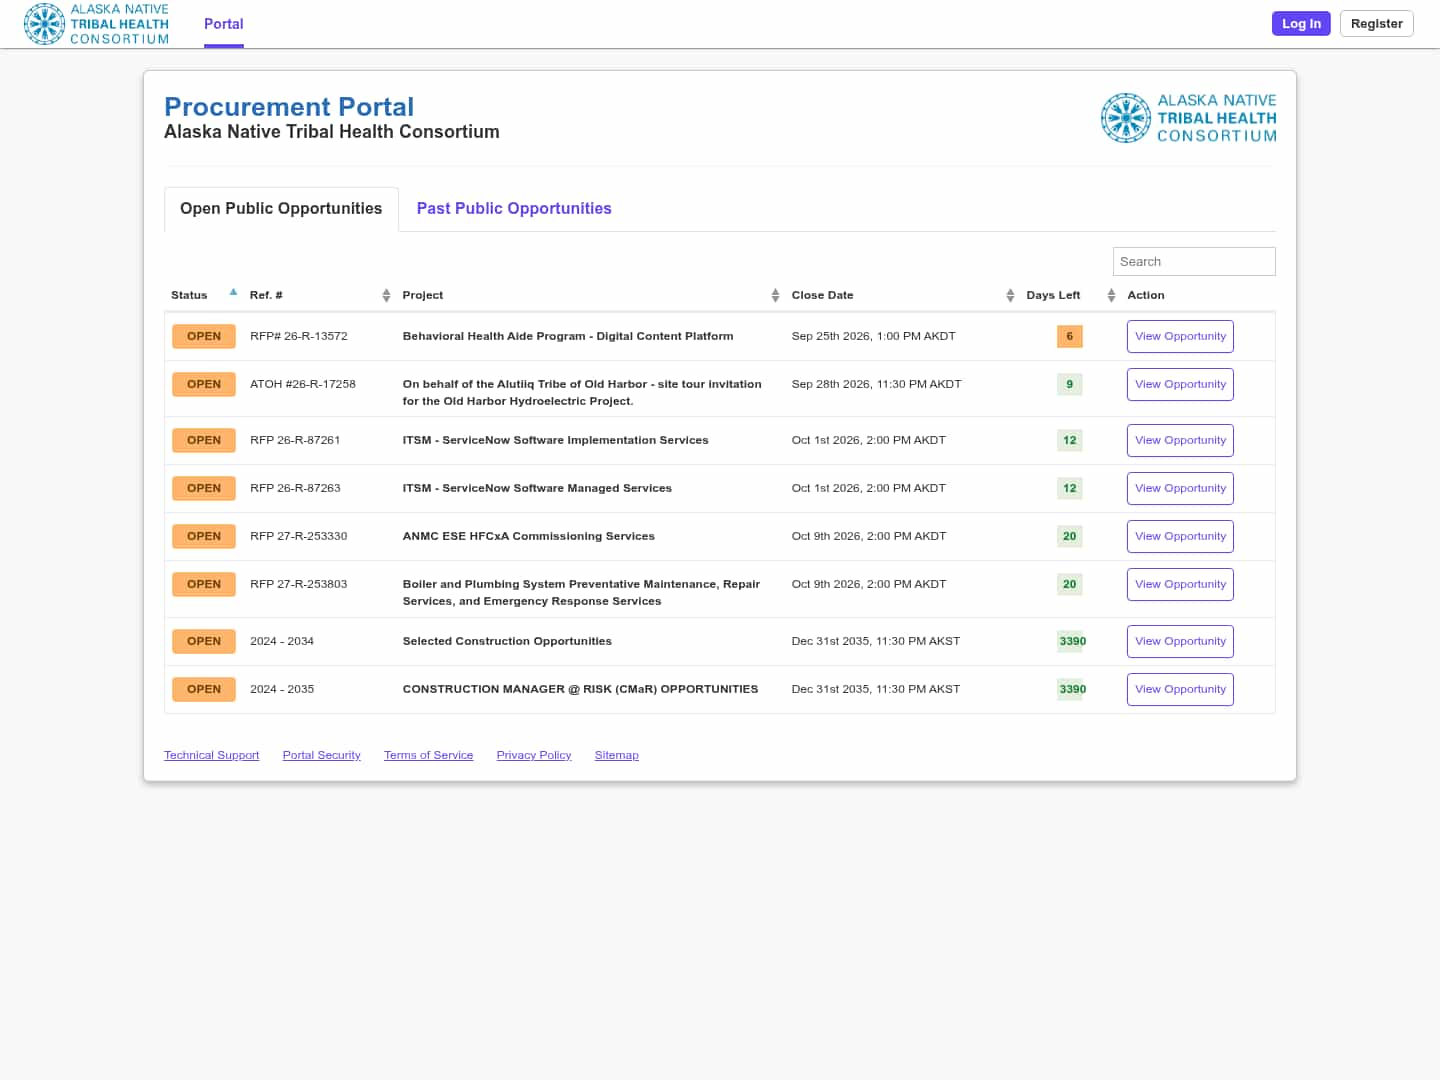Click the OPEN status badge for ref 2024 - 2034
The image size is (1440, 1080).
(x=204, y=641)
